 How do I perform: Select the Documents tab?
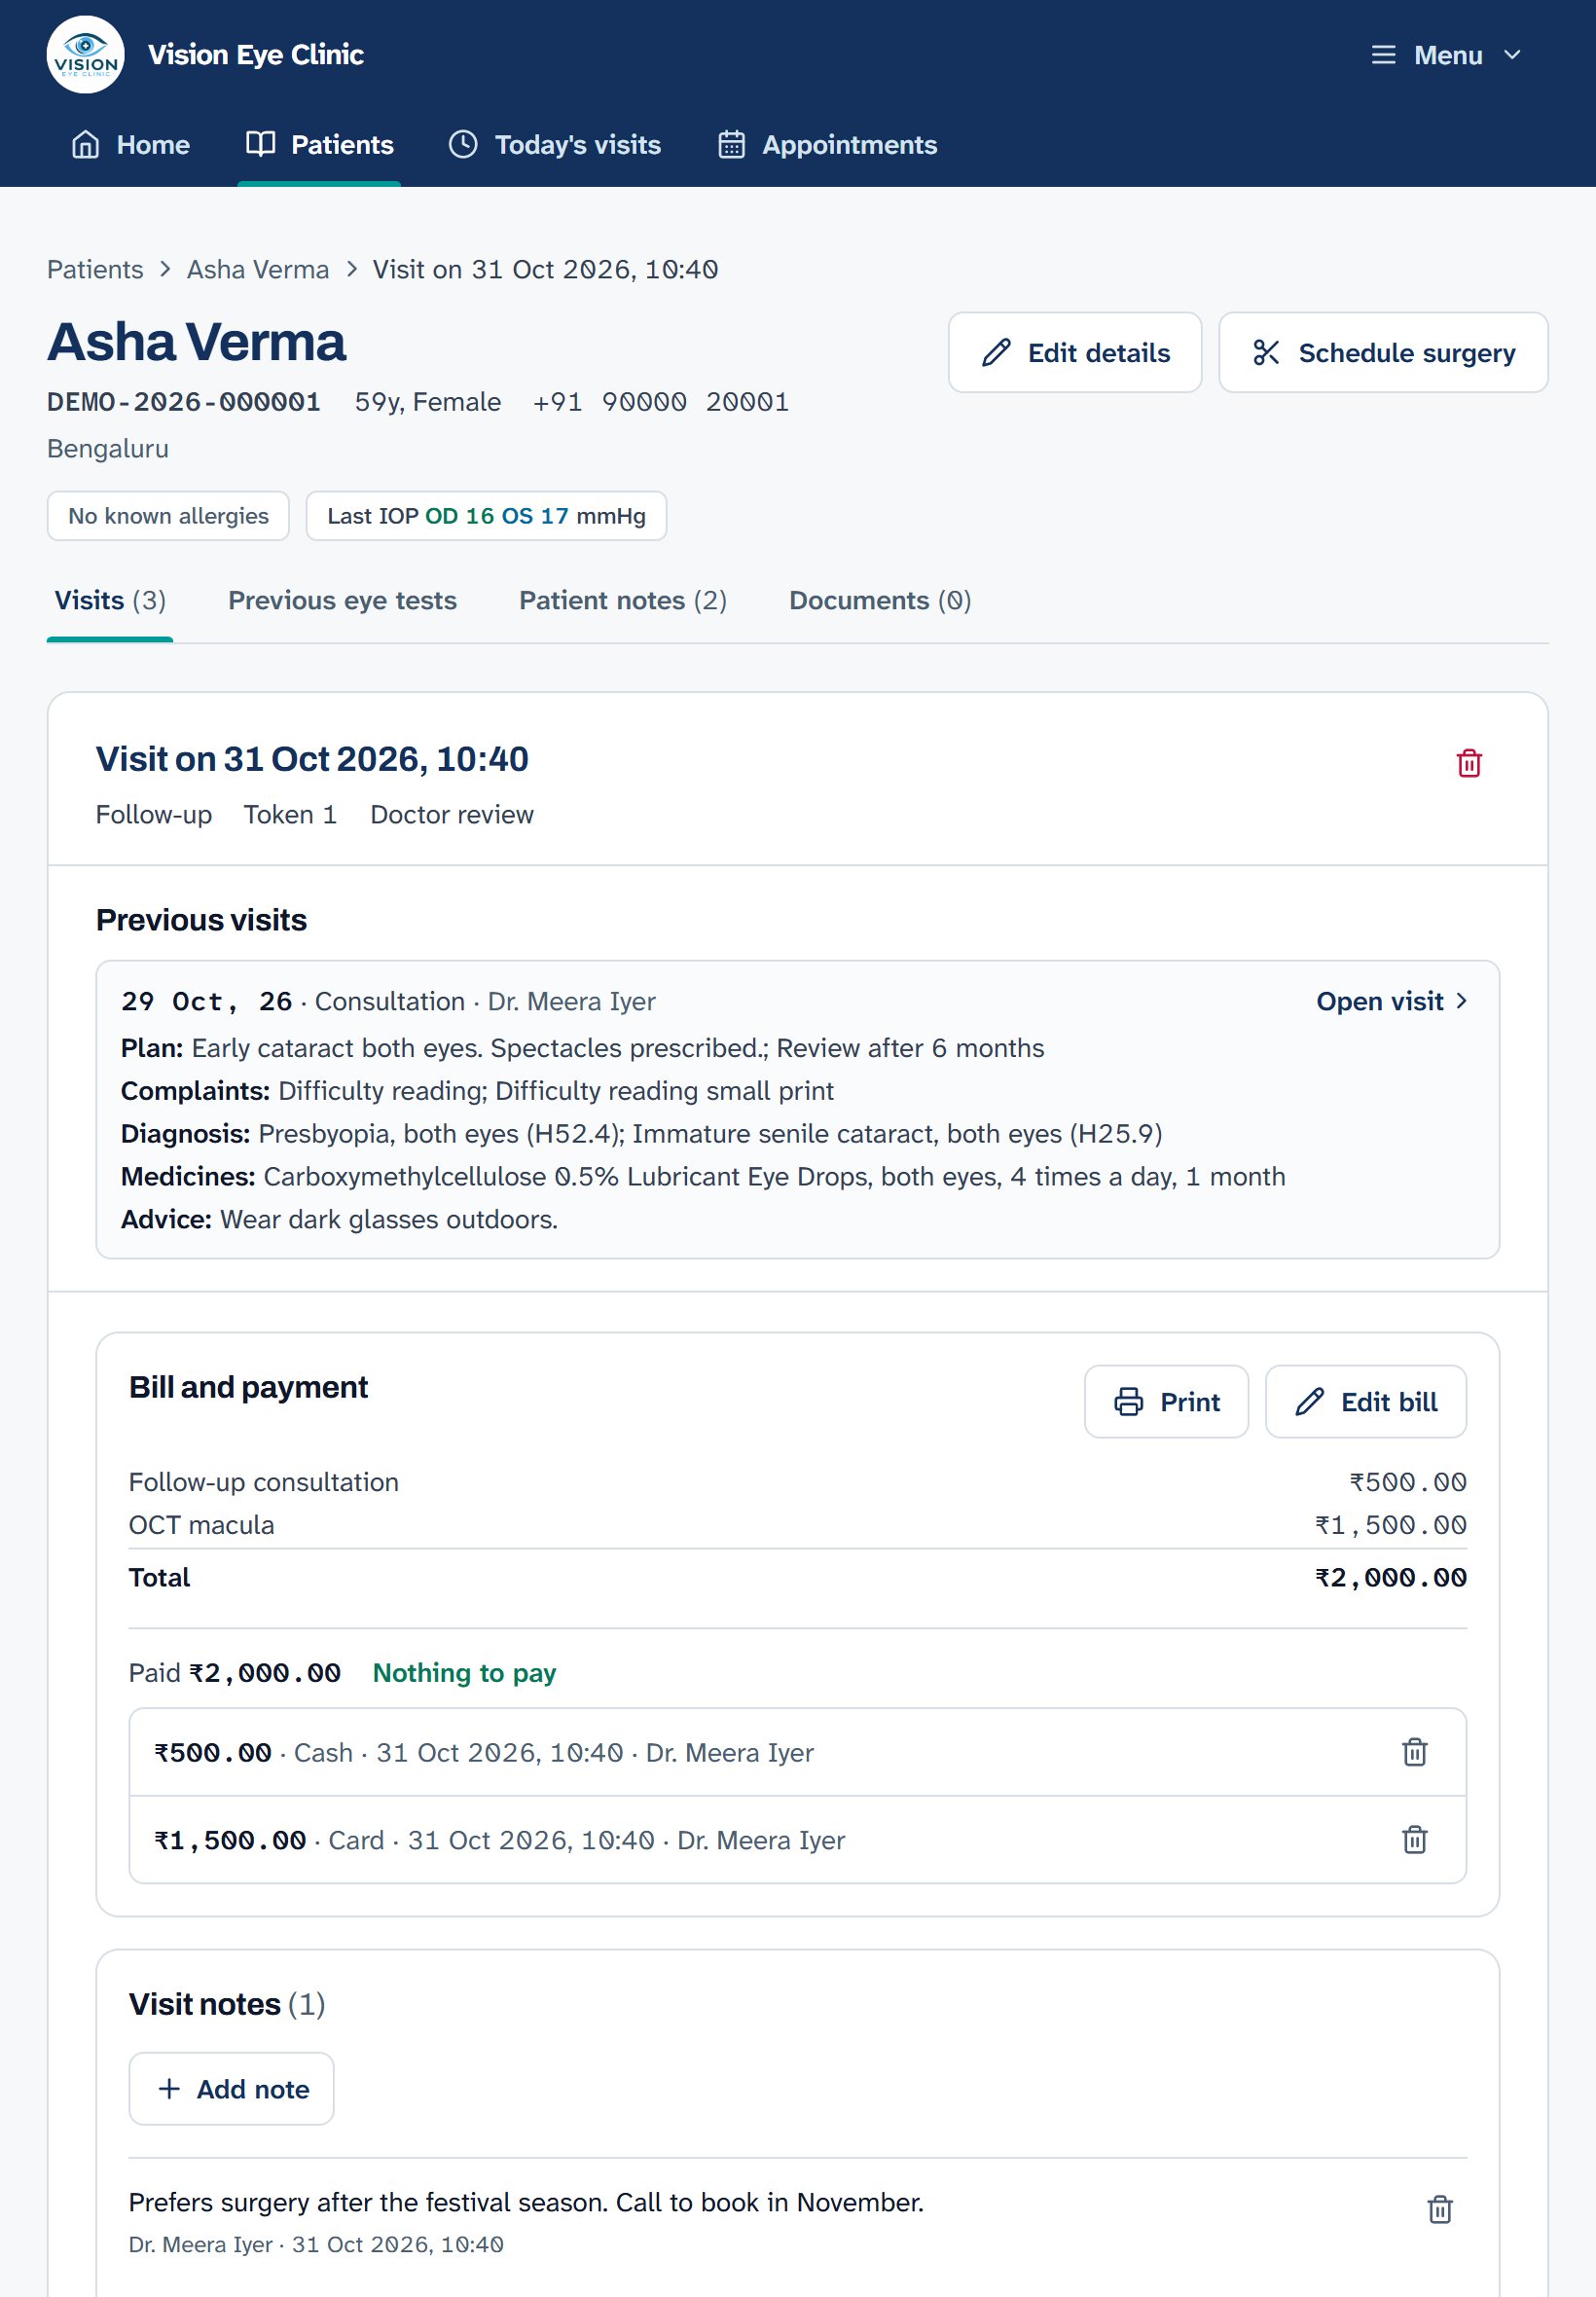[880, 600]
